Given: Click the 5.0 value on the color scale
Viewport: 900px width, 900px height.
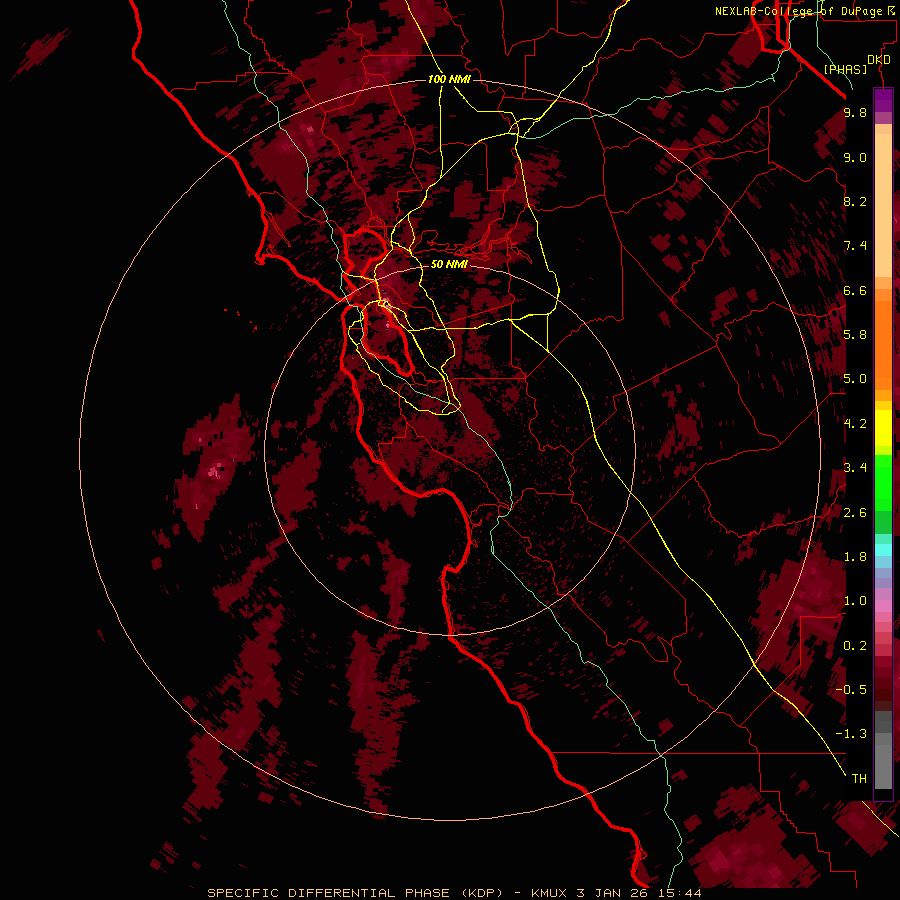Looking at the screenshot, I should [x=855, y=378].
